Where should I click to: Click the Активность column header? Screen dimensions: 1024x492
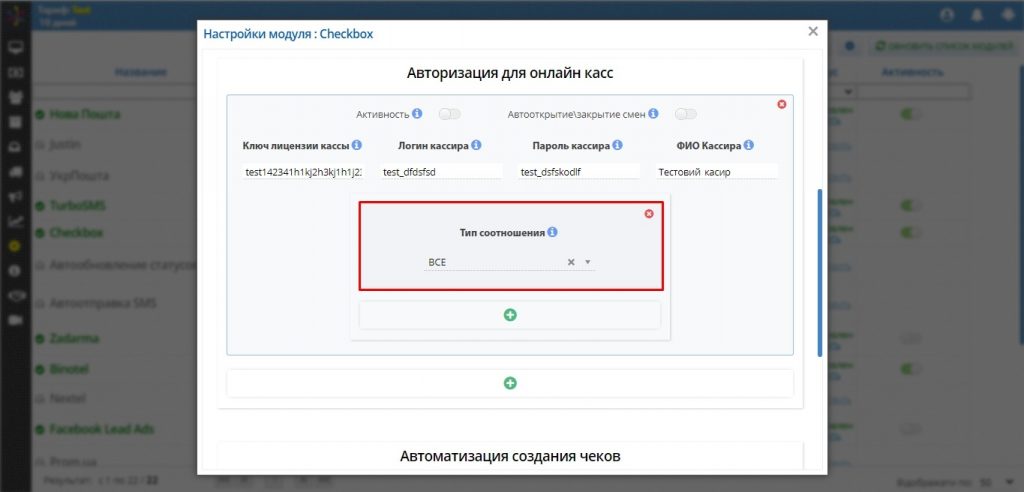(912, 72)
